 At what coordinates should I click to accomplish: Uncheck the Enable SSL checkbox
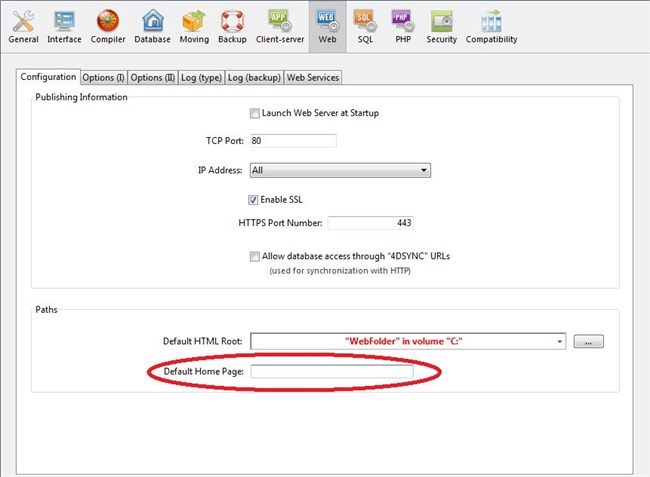(x=255, y=199)
